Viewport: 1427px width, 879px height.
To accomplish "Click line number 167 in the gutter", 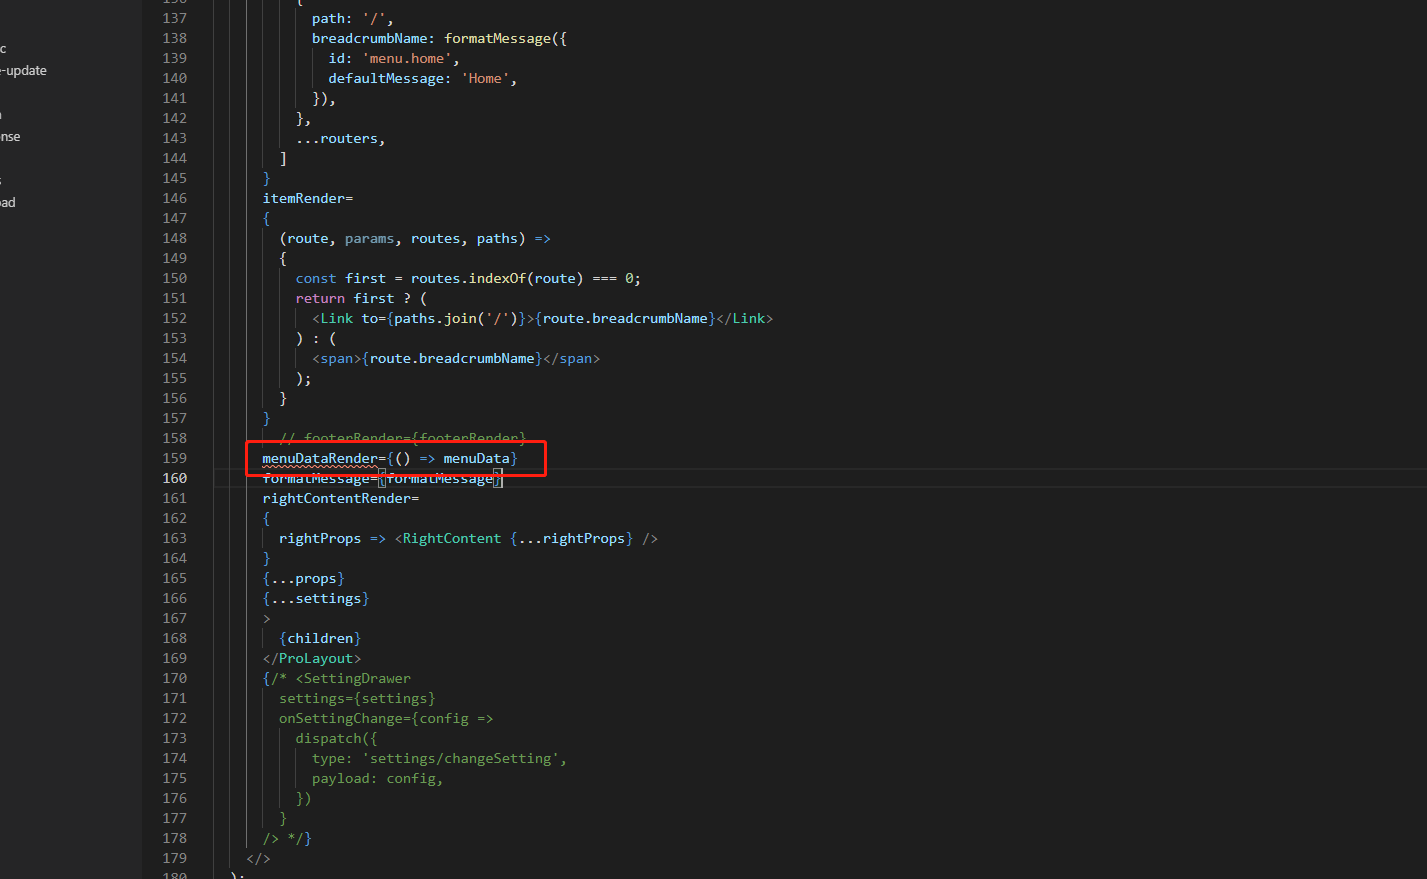I will (175, 618).
